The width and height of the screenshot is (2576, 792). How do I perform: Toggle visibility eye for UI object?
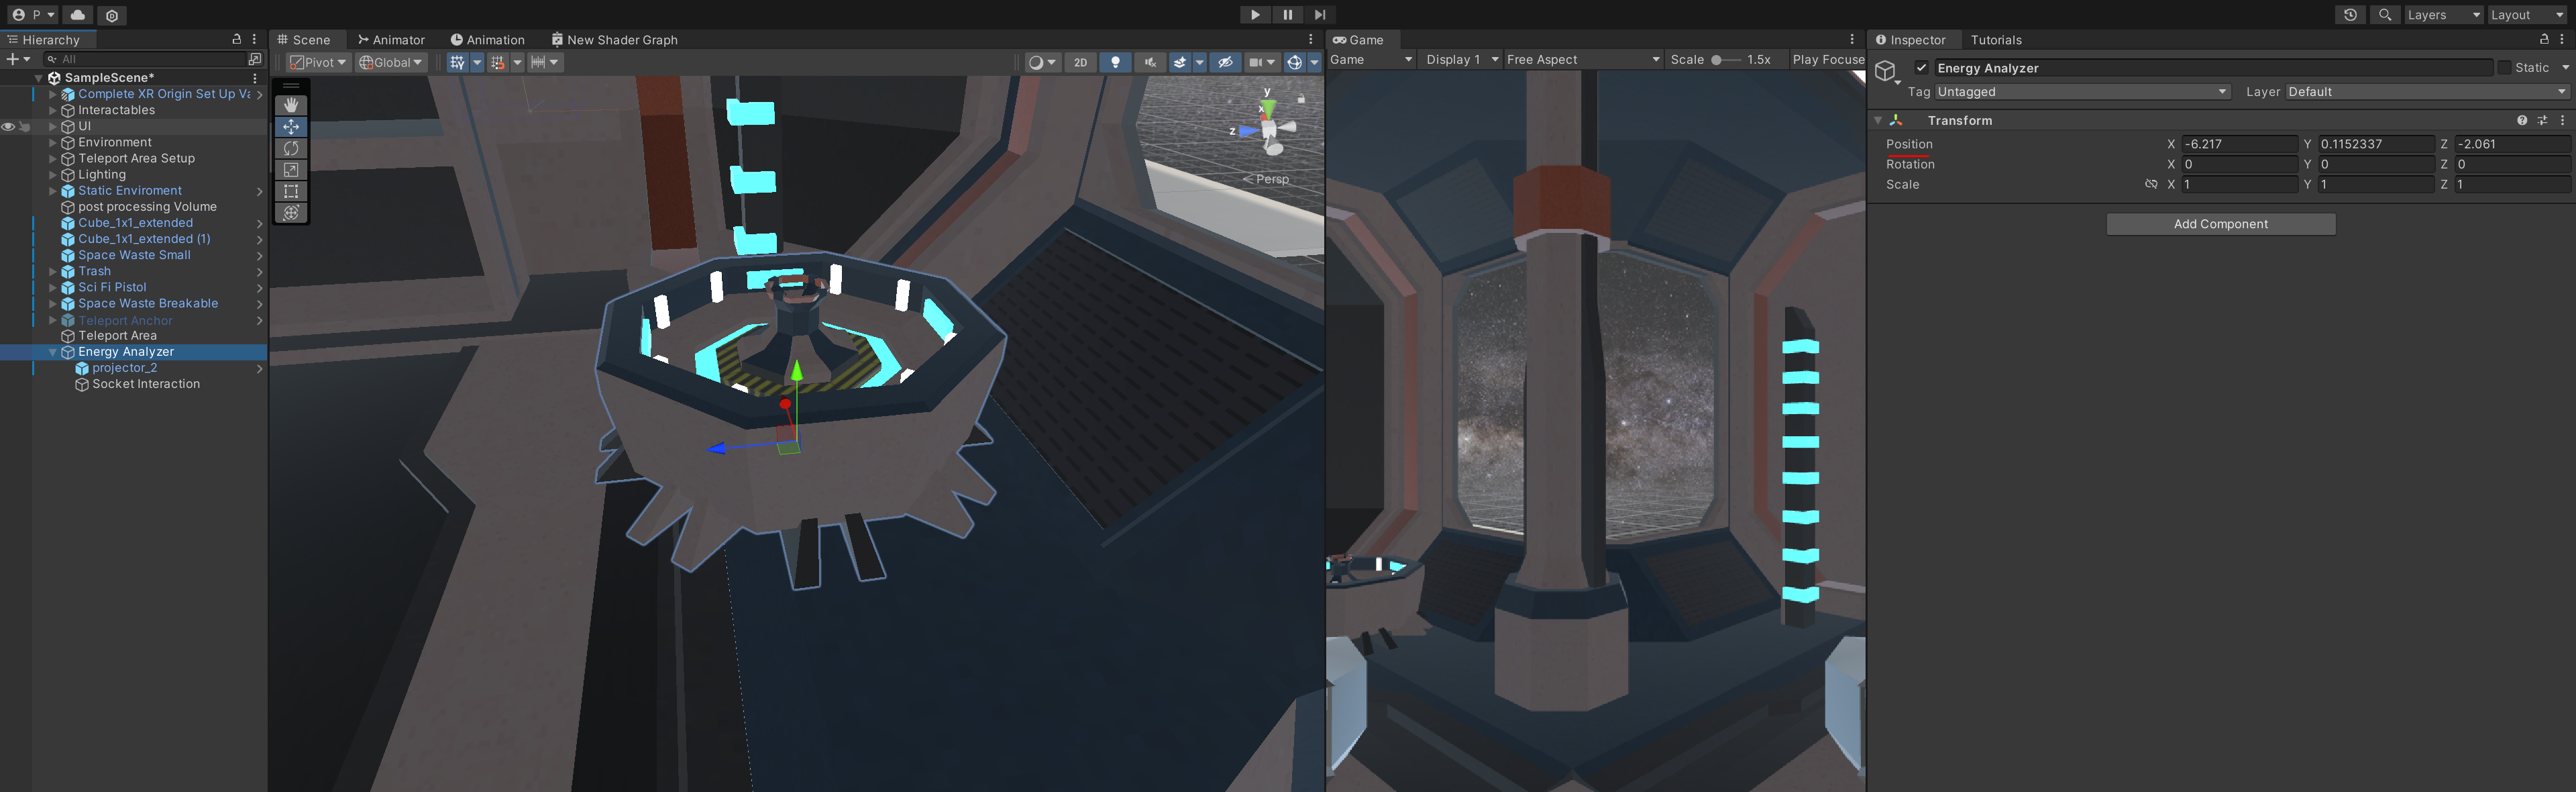[8, 127]
